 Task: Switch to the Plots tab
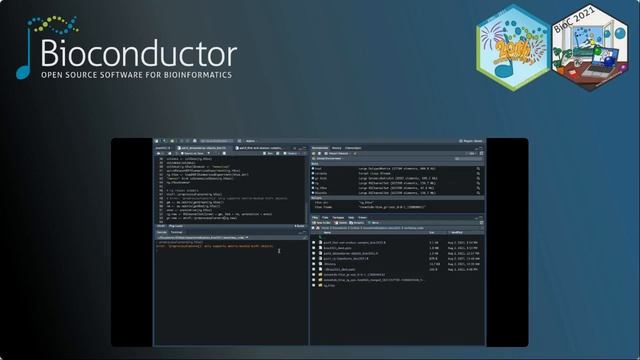(325, 217)
